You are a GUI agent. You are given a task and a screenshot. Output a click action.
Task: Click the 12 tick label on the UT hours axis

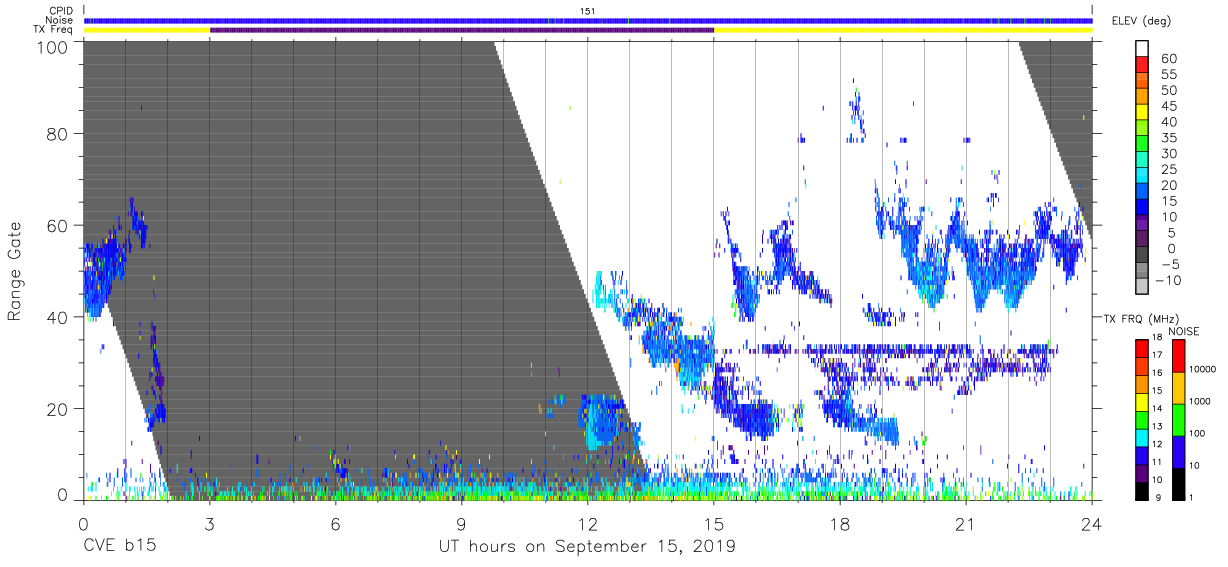[588, 524]
